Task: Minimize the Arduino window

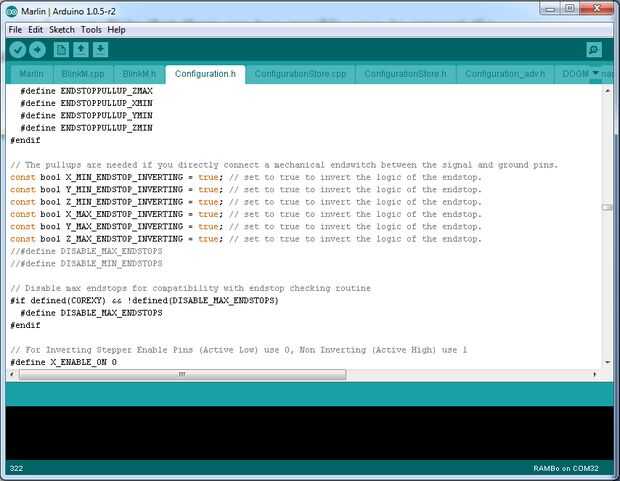Action: coord(550,9)
